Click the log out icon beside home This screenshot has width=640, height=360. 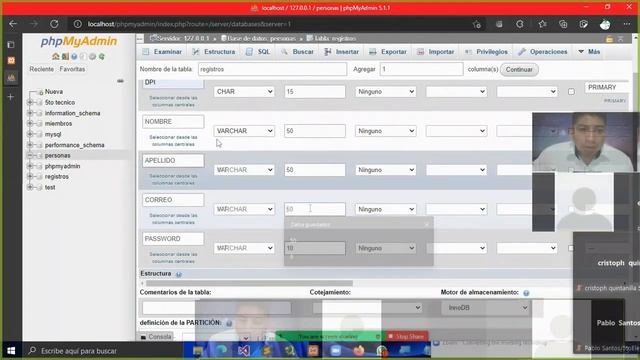[x=65, y=56]
